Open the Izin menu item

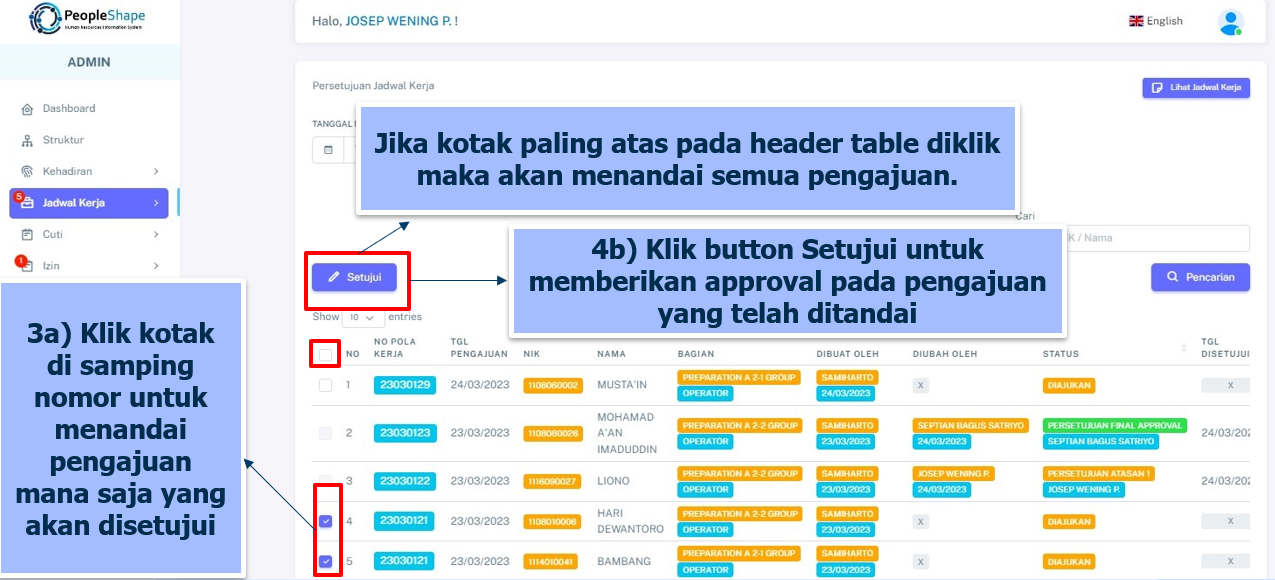52,266
